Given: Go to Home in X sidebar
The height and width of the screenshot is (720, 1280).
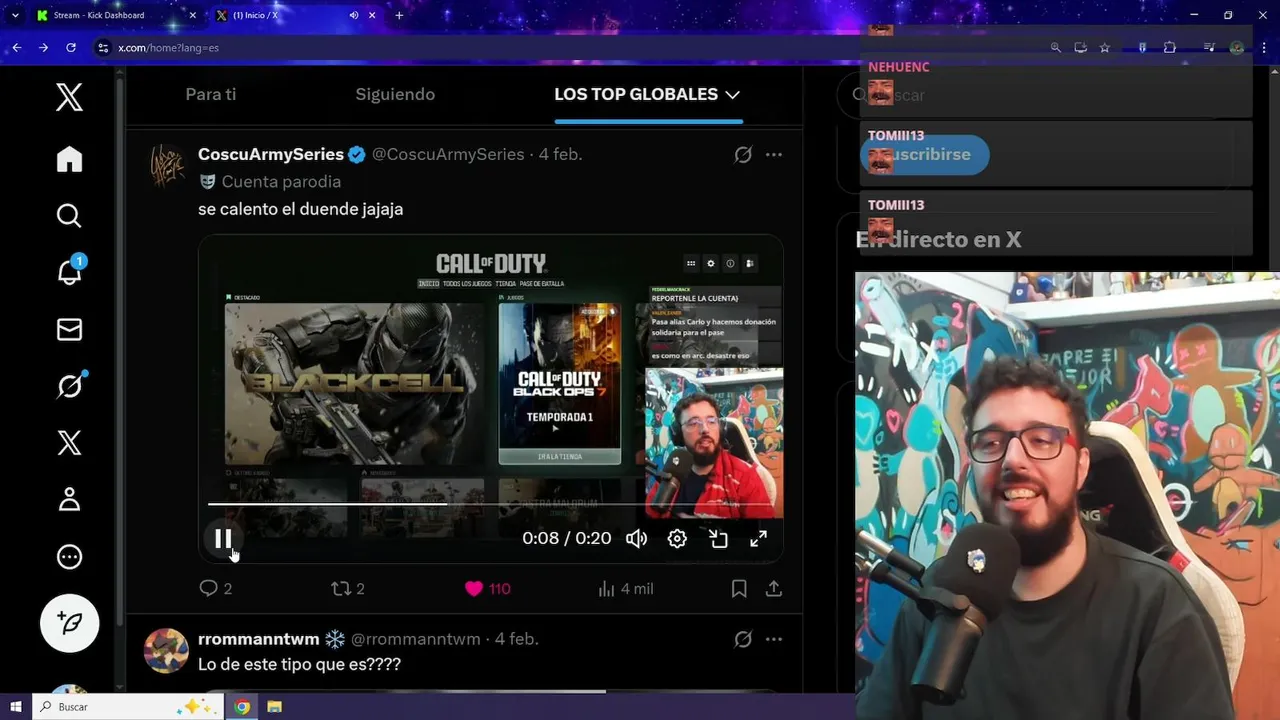Looking at the screenshot, I should [69, 159].
